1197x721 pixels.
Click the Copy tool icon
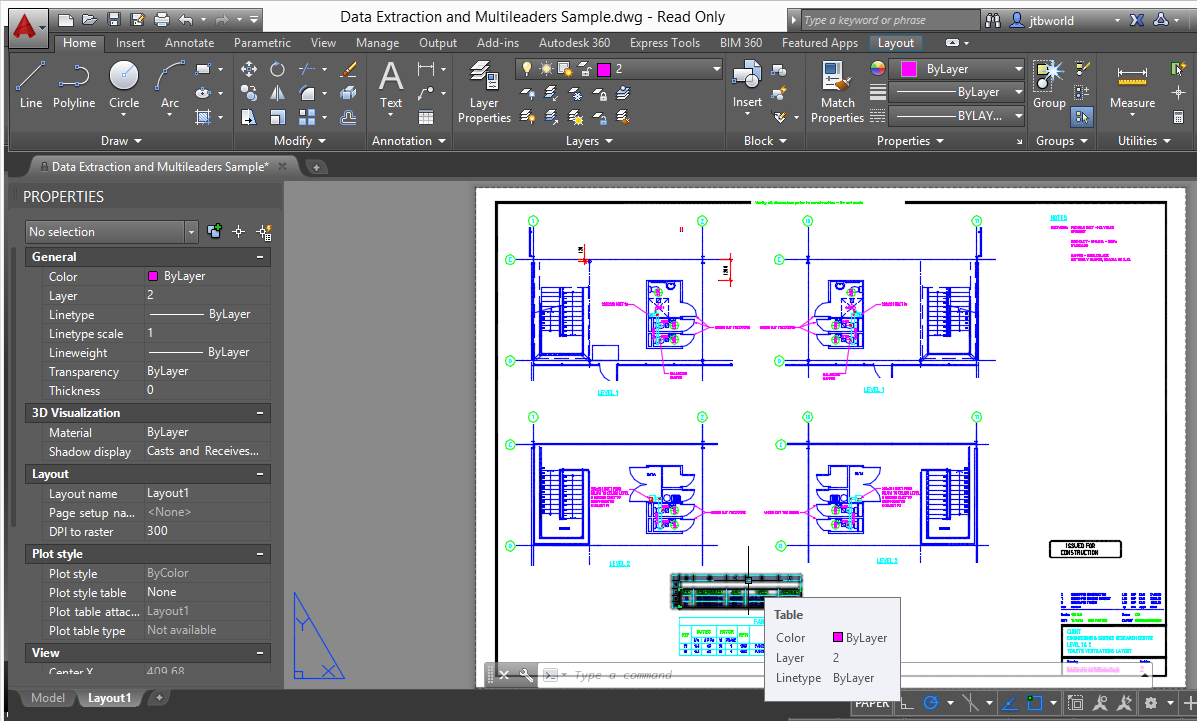pos(249,93)
